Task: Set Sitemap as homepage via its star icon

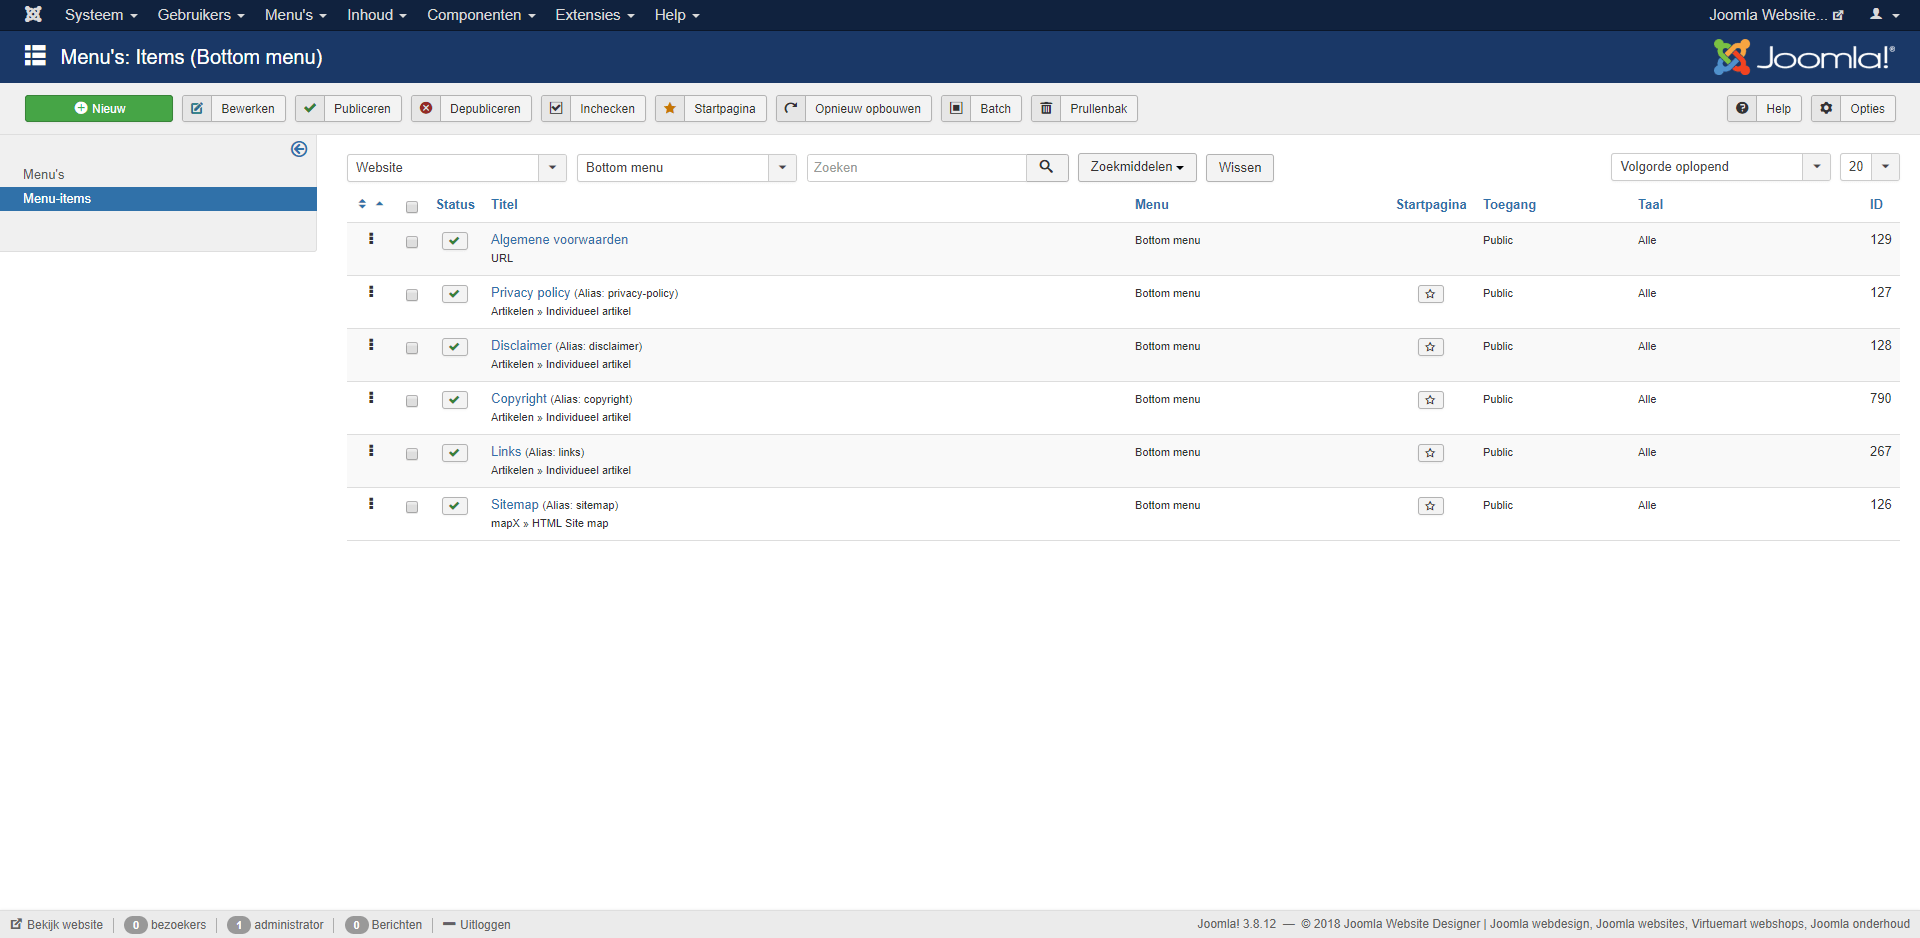Action: (x=1430, y=506)
